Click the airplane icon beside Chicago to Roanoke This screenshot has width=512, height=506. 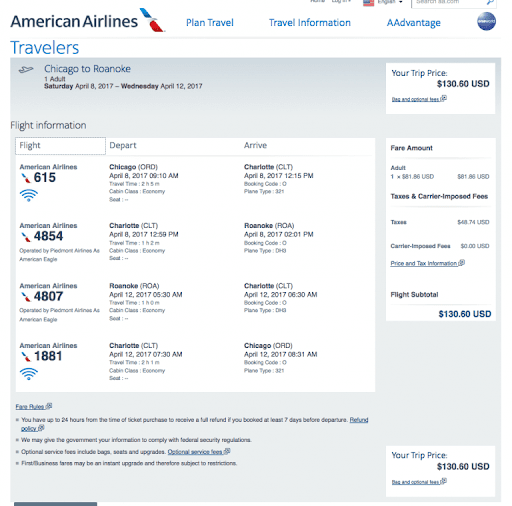click(x=26, y=70)
